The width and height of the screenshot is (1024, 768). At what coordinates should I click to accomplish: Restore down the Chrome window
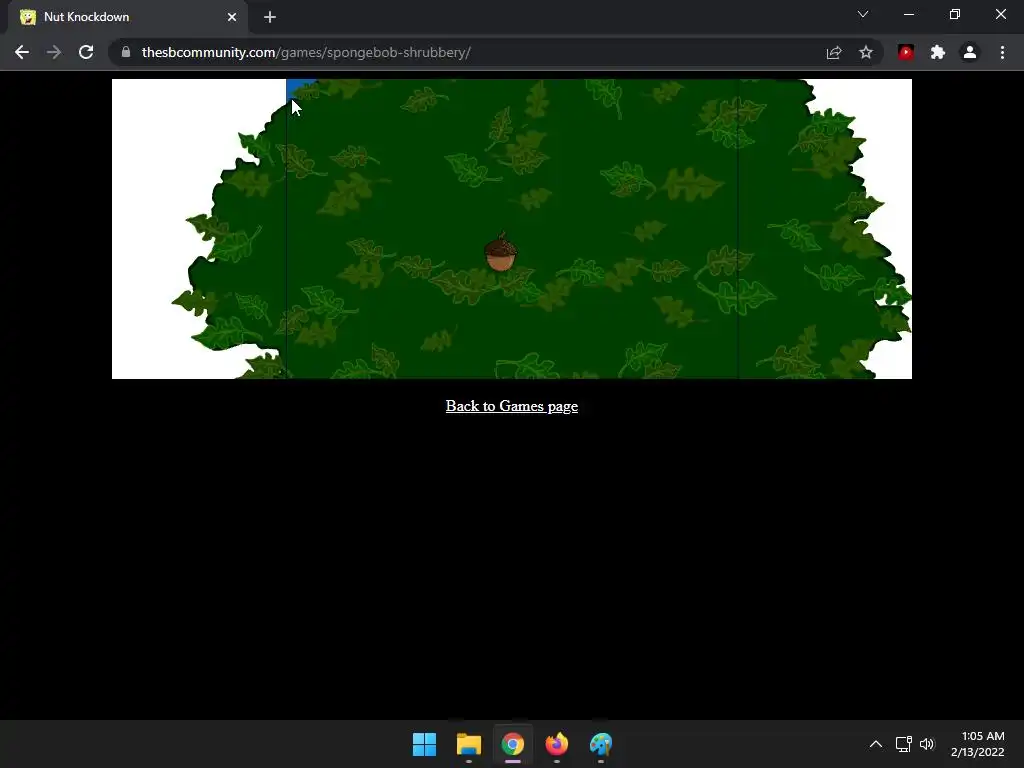pyautogui.click(x=955, y=14)
